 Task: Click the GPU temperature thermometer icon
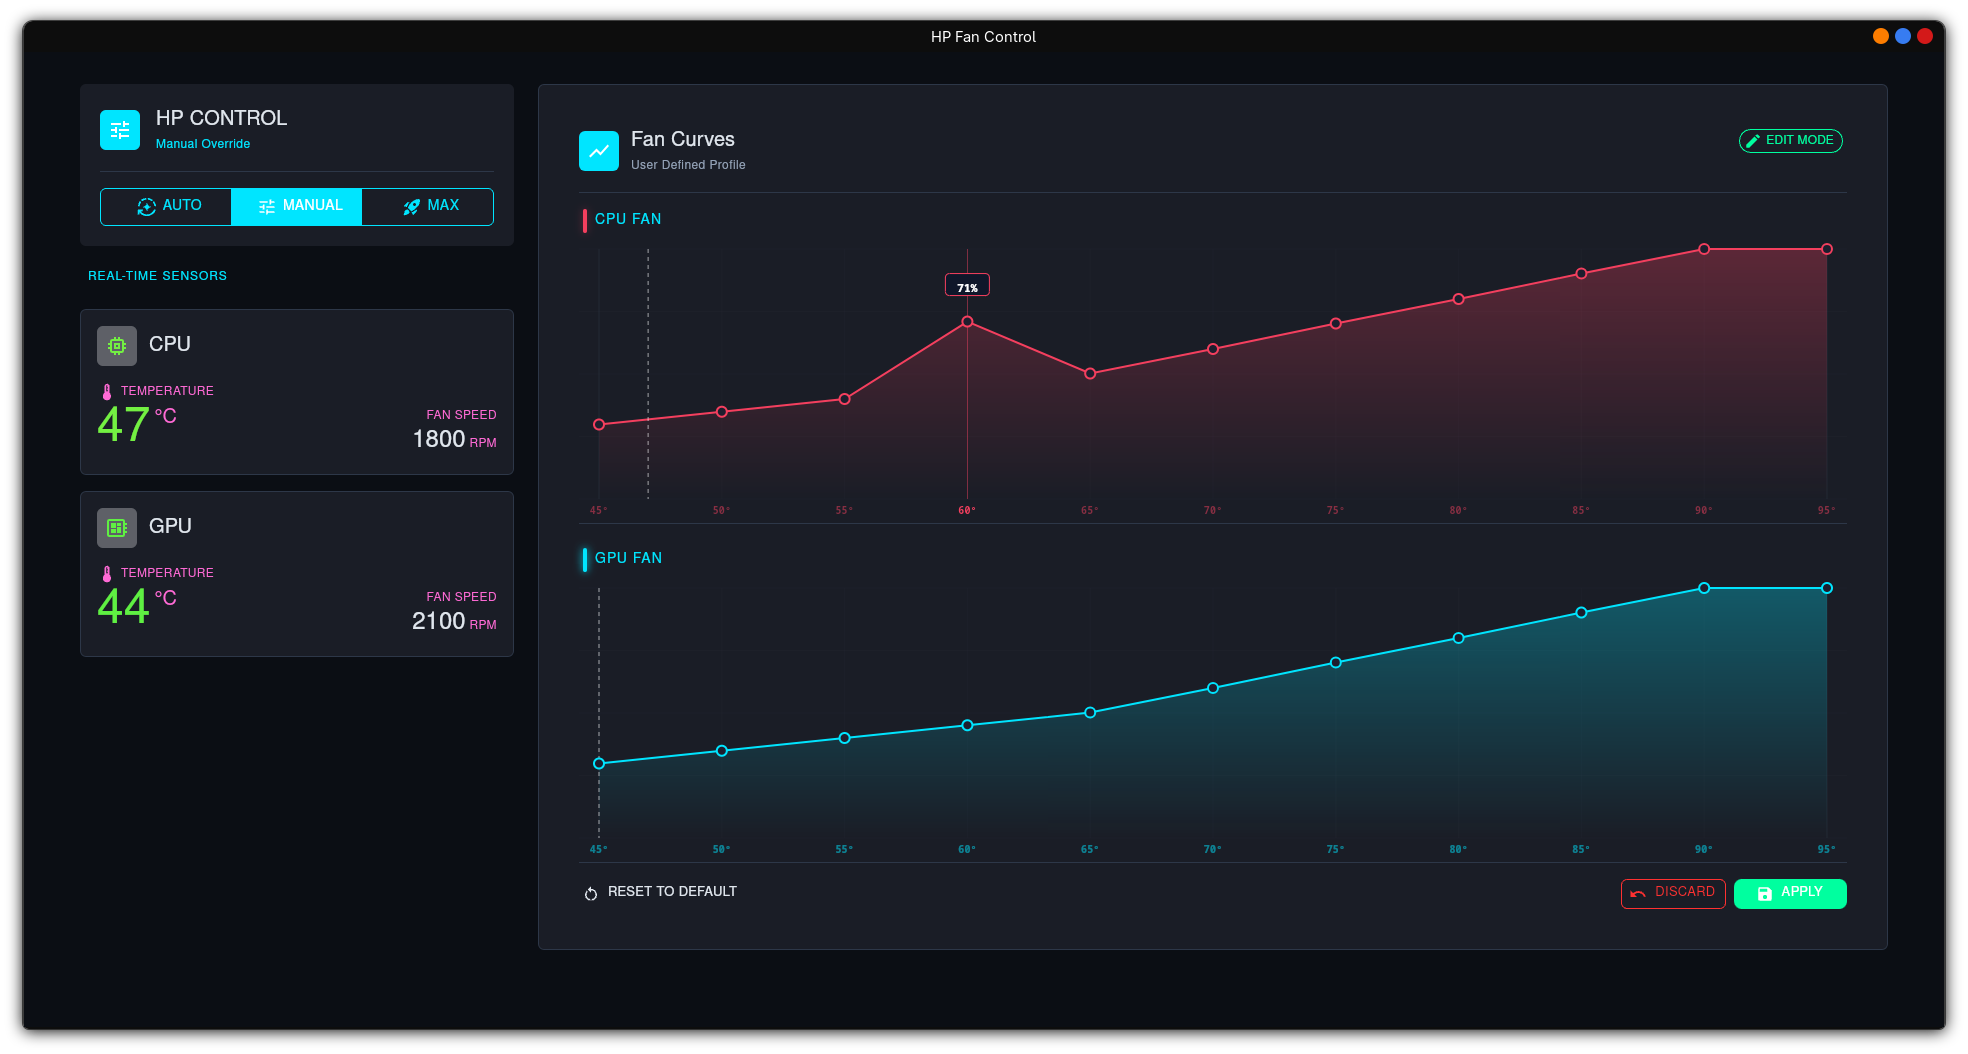point(107,574)
